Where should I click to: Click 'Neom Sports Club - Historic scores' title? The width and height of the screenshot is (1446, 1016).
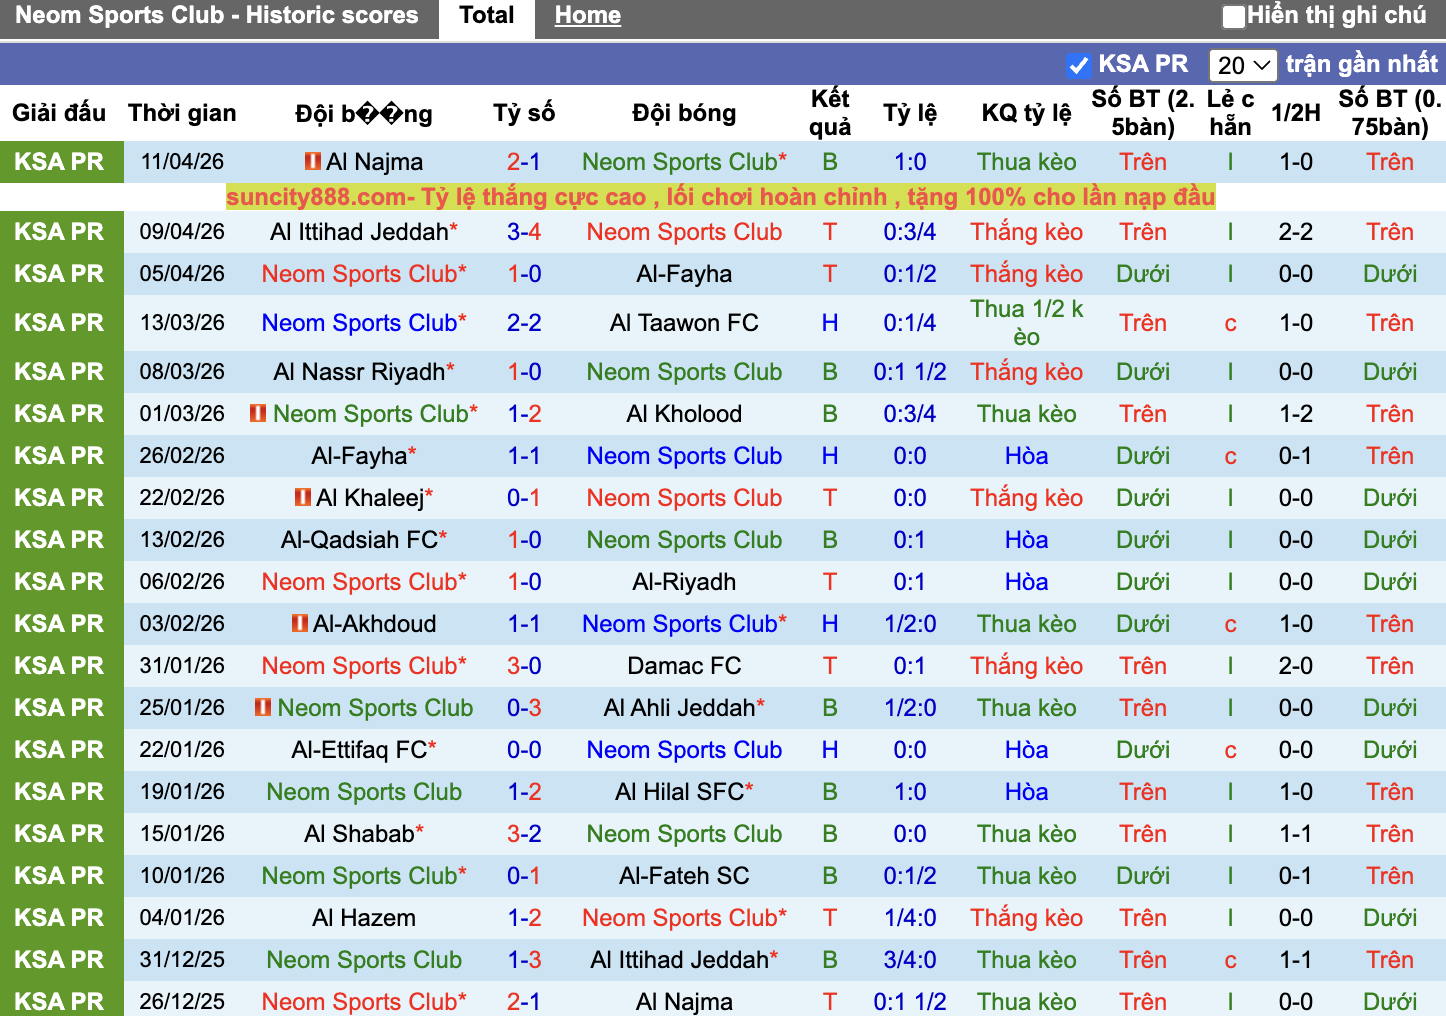[217, 16]
